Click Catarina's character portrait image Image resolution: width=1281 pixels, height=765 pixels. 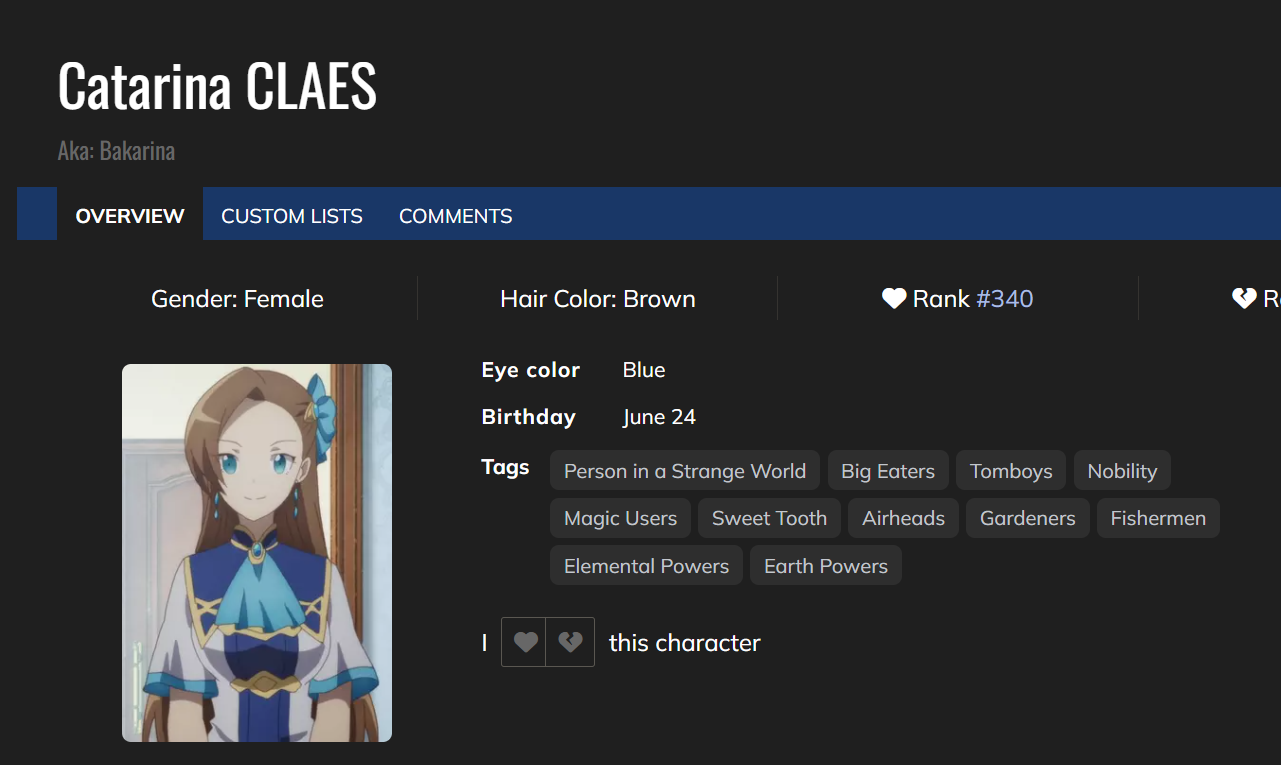(x=257, y=553)
